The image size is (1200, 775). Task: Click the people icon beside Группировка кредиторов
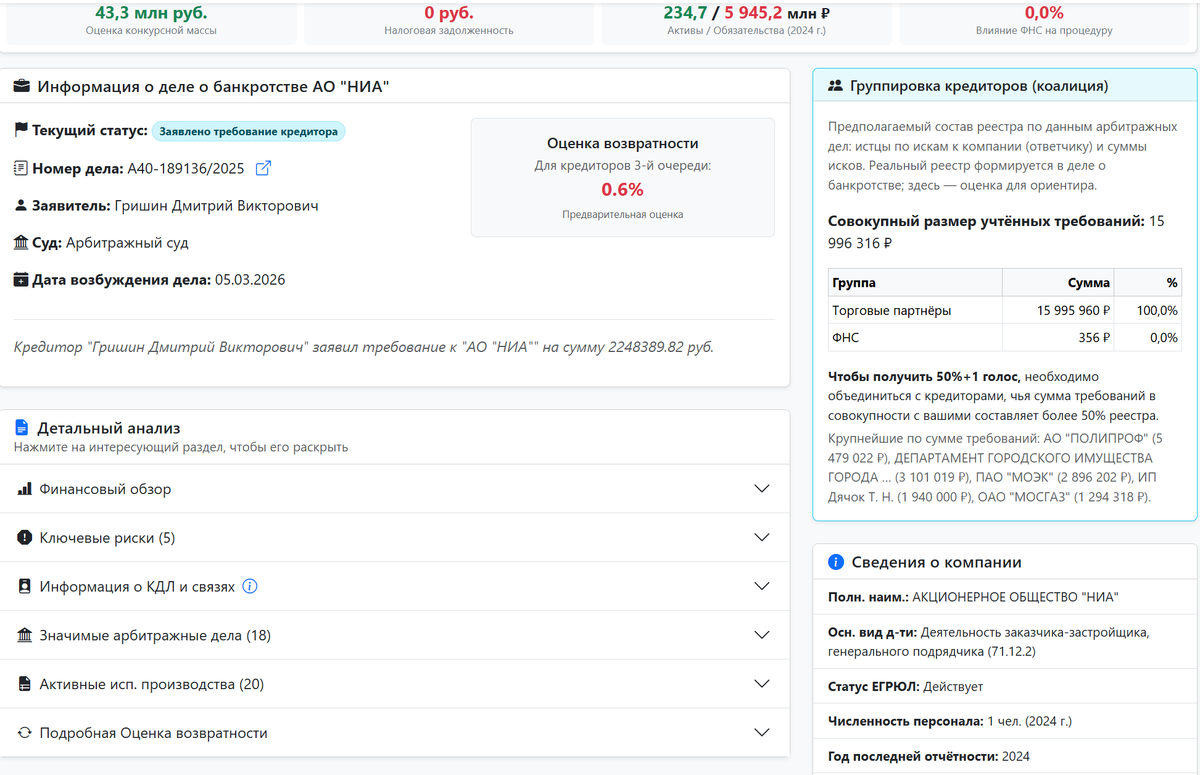tap(836, 86)
